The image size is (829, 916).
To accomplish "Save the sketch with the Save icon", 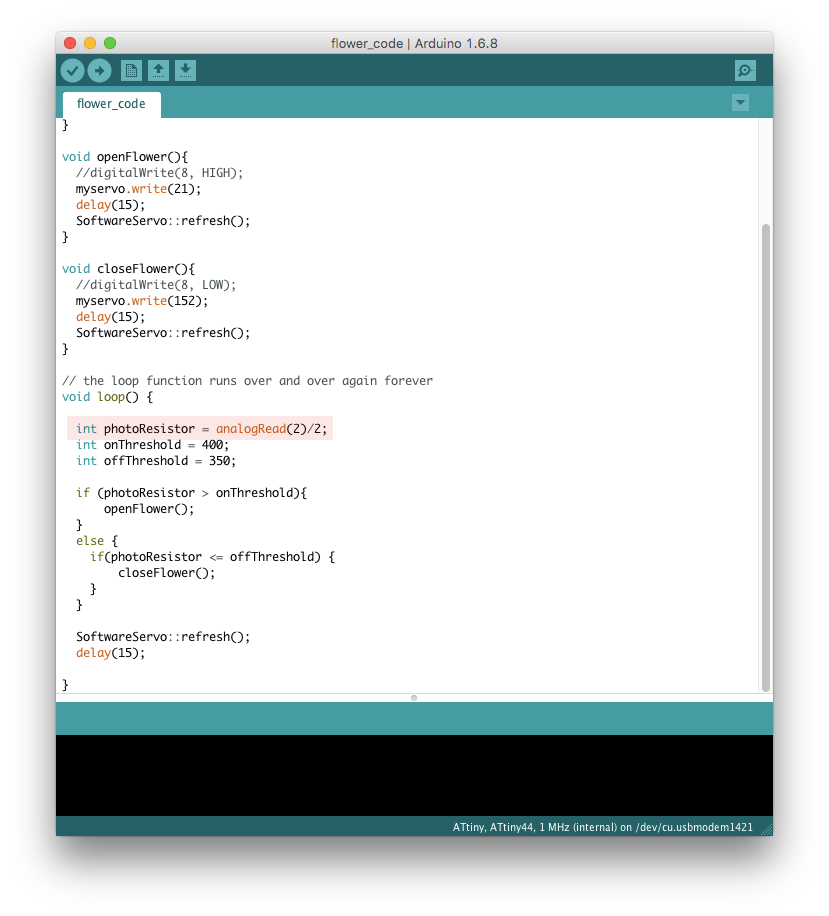I will coord(185,71).
